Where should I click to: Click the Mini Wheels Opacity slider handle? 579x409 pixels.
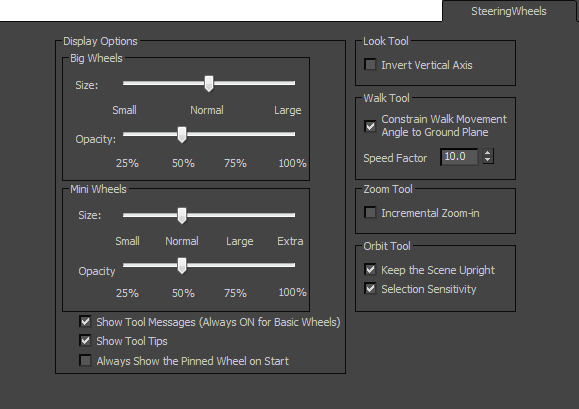pyautogui.click(x=182, y=266)
